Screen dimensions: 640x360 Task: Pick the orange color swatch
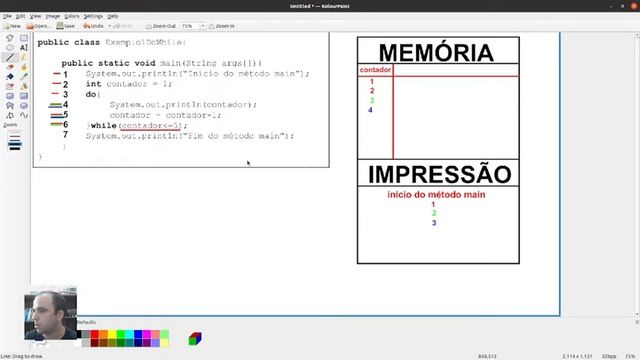(103, 335)
